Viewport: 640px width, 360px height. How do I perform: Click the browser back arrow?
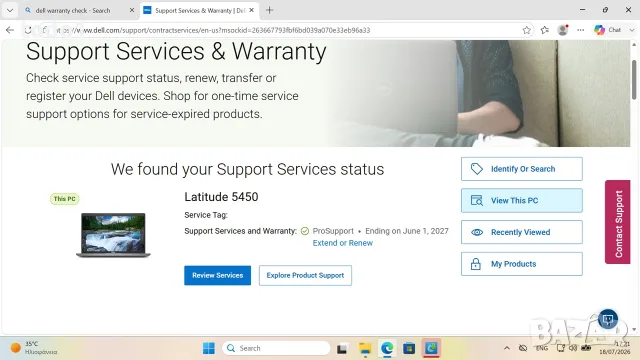click(x=10, y=30)
